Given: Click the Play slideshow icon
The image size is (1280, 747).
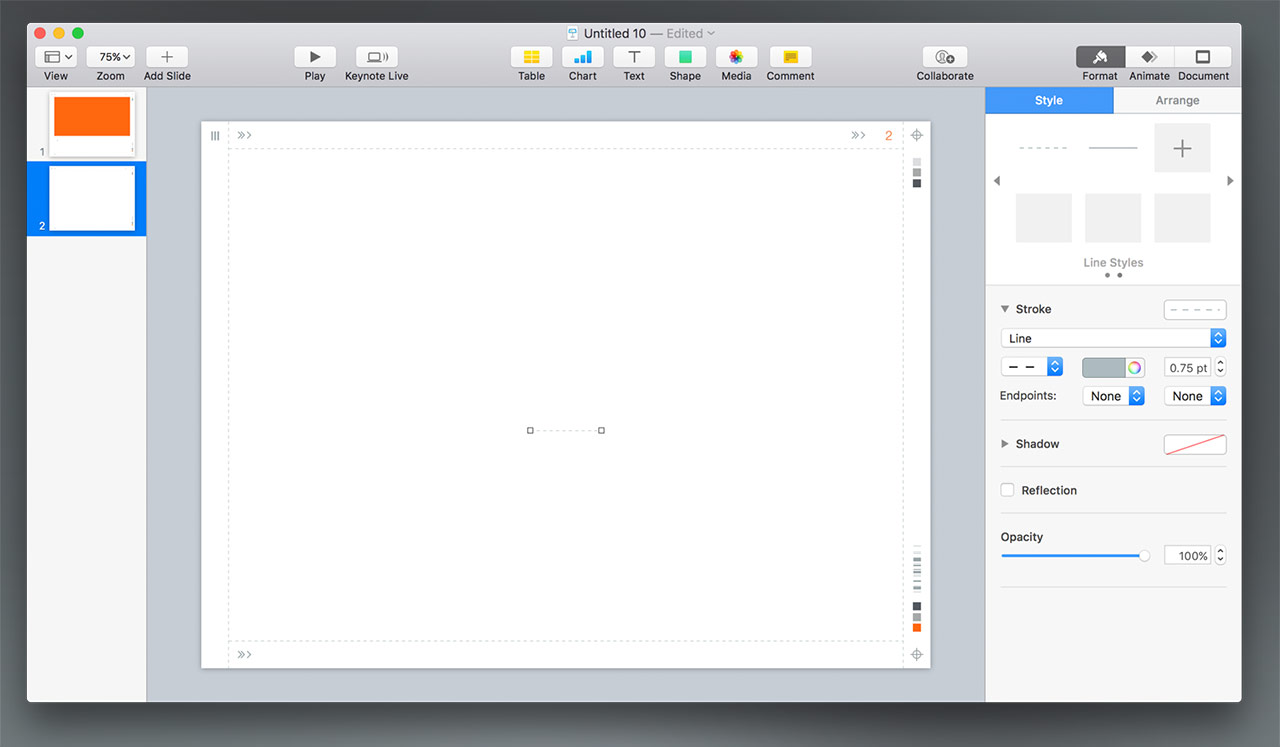Looking at the screenshot, I should tap(315, 57).
